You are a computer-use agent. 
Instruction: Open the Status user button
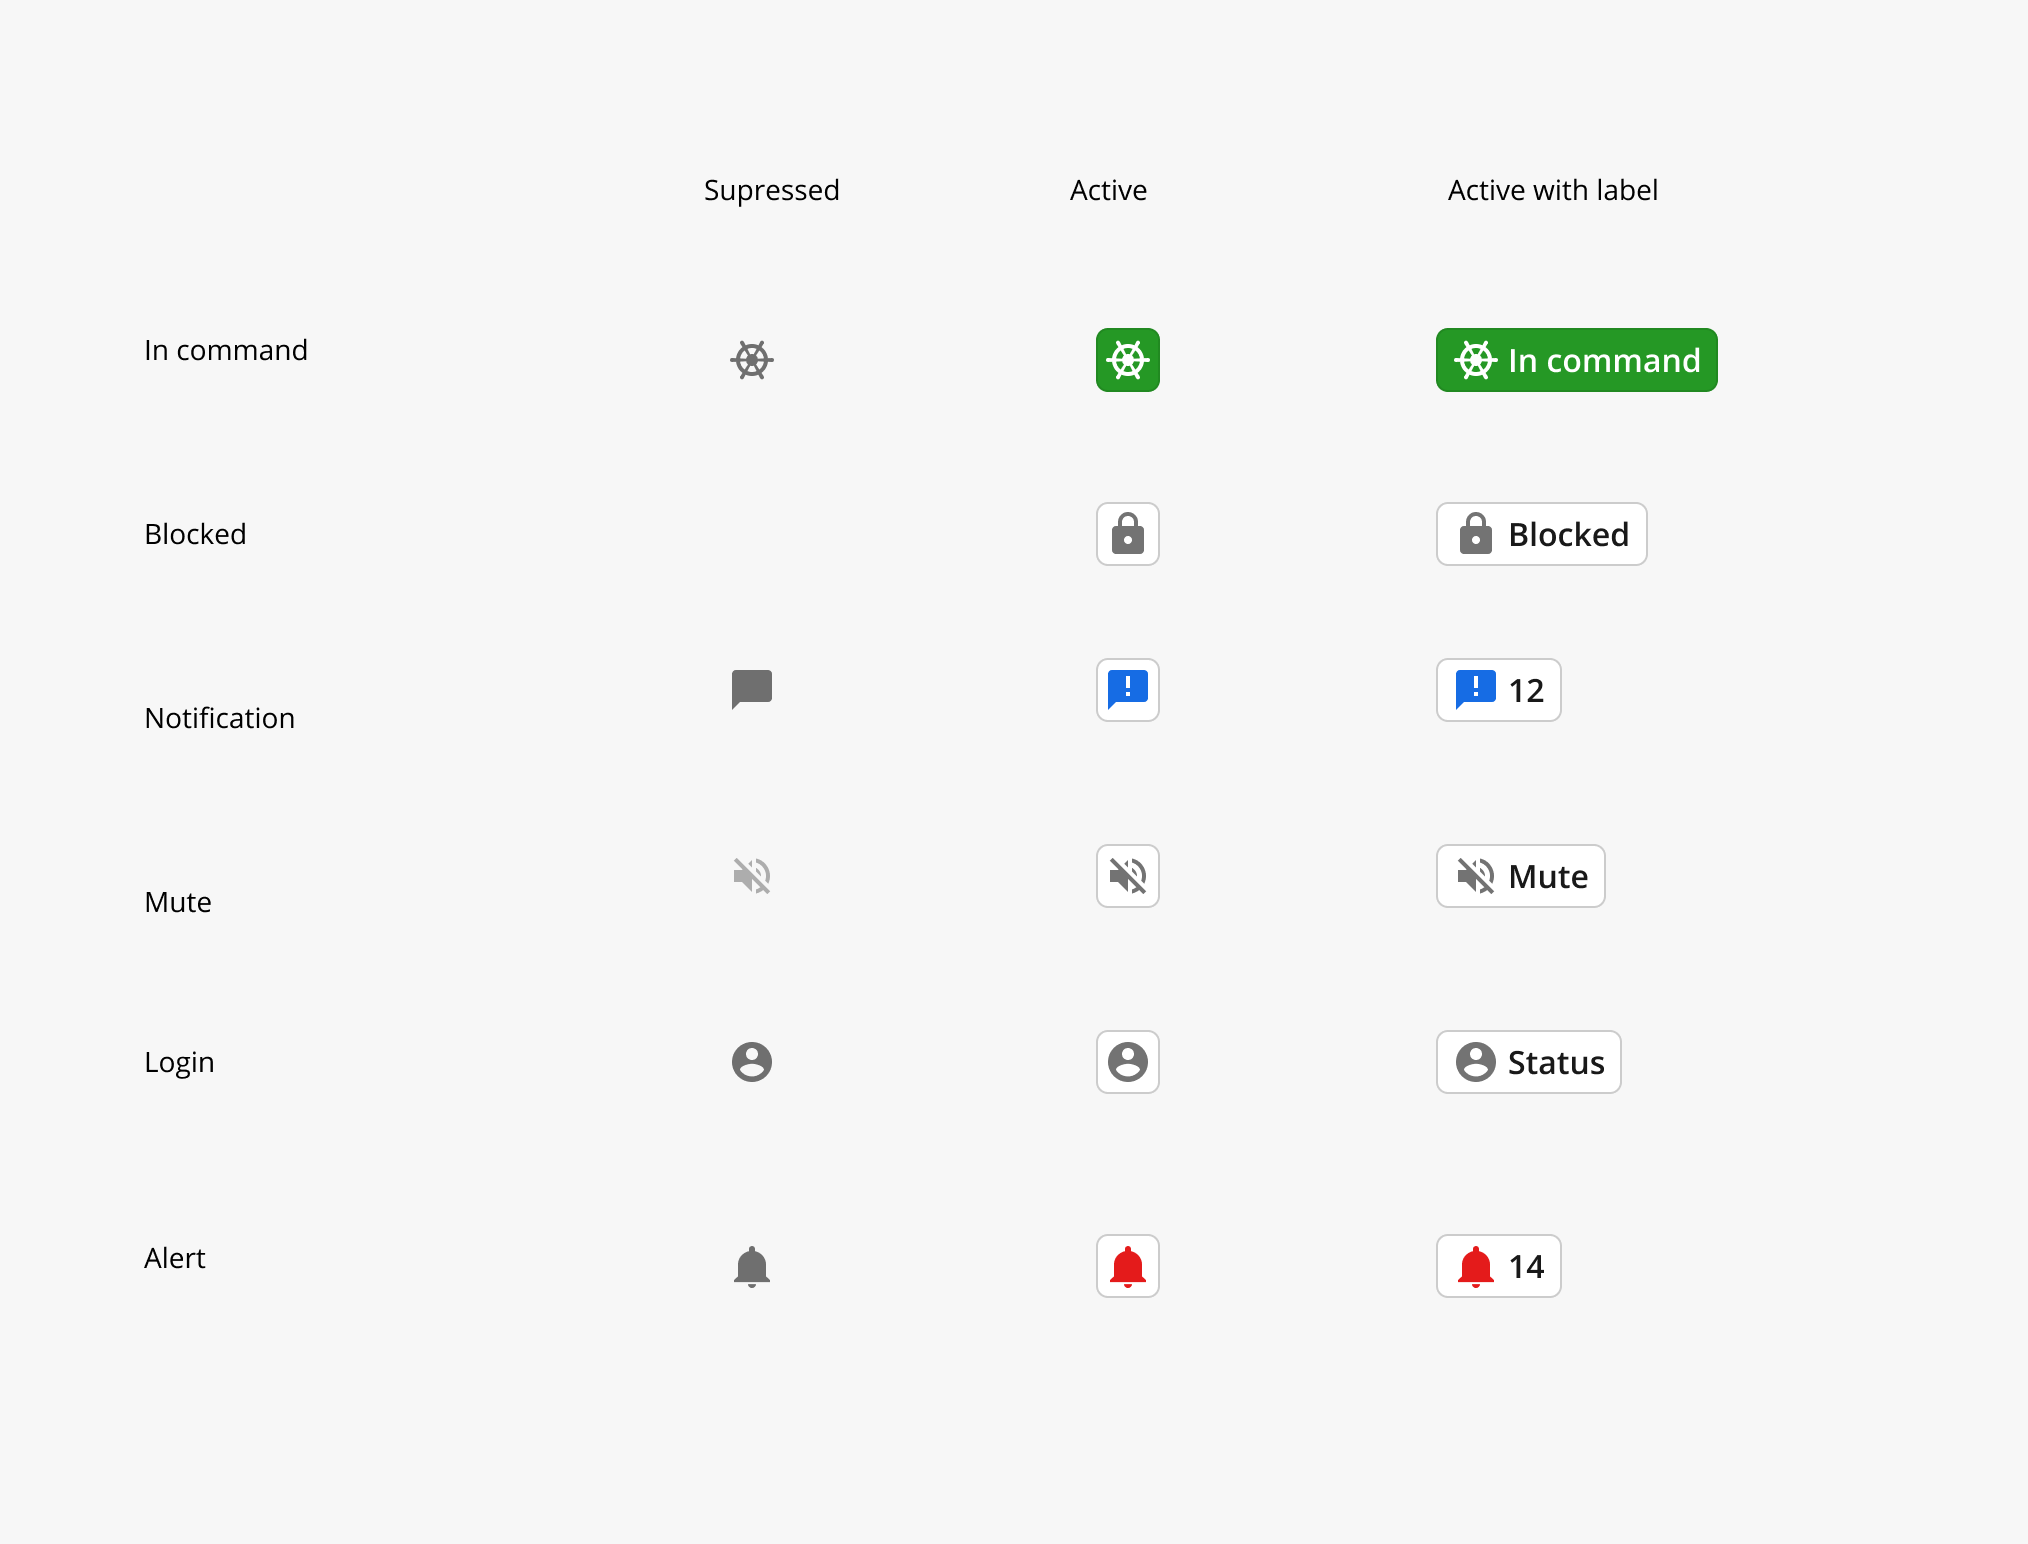[x=1529, y=1062]
